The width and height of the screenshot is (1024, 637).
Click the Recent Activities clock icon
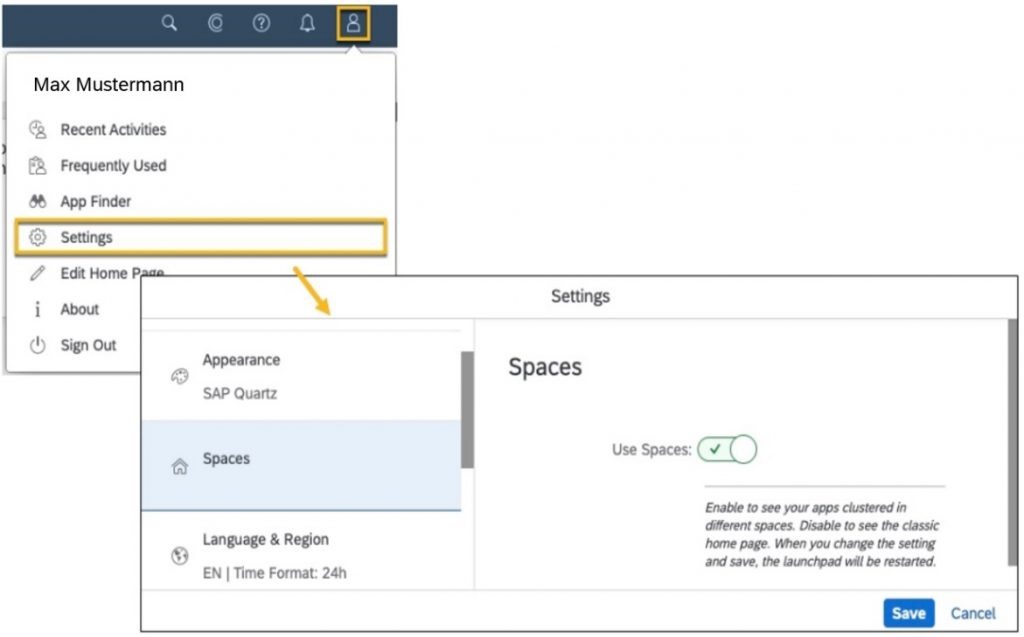[x=38, y=130]
